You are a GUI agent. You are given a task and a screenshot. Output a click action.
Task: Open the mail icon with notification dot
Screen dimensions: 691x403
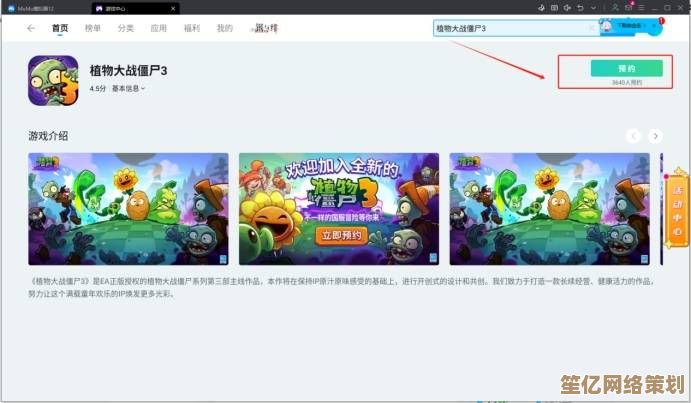(629, 7)
